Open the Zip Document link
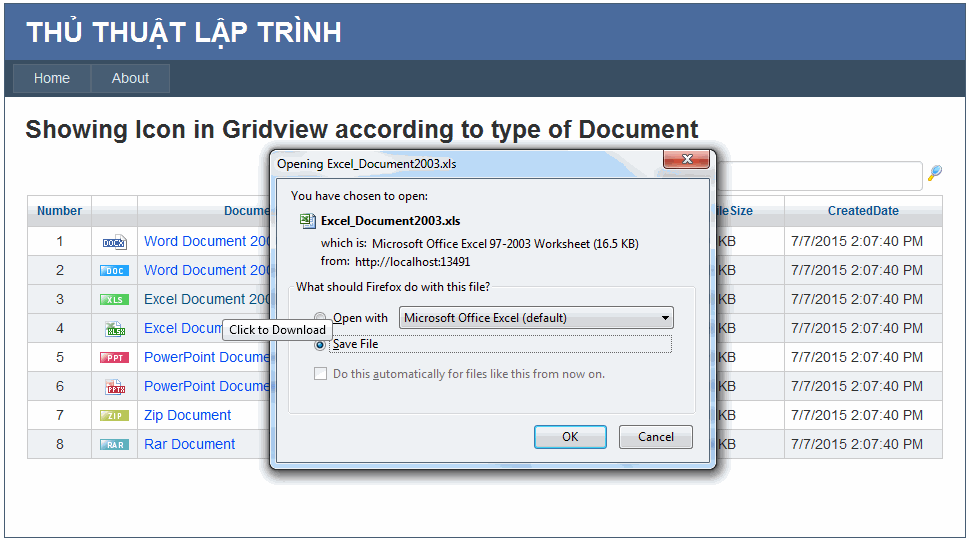 tap(187, 415)
